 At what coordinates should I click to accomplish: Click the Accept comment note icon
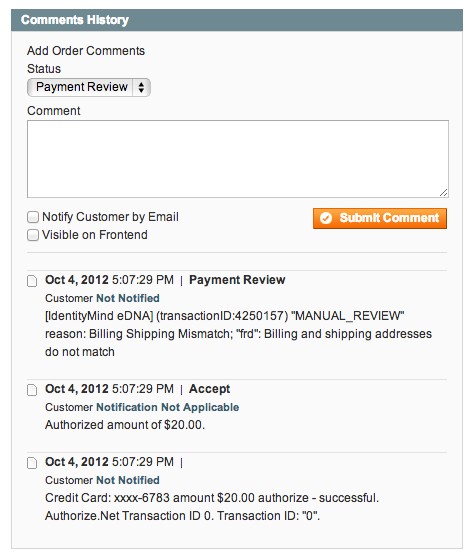point(32,390)
